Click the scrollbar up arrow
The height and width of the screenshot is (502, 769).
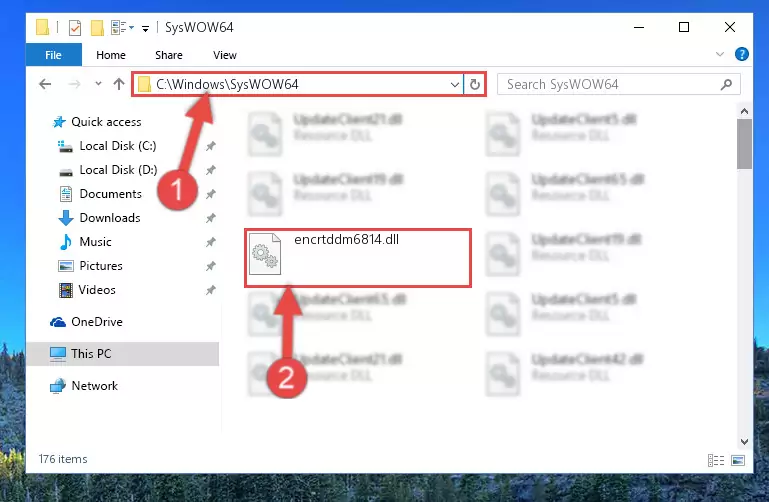[744, 111]
